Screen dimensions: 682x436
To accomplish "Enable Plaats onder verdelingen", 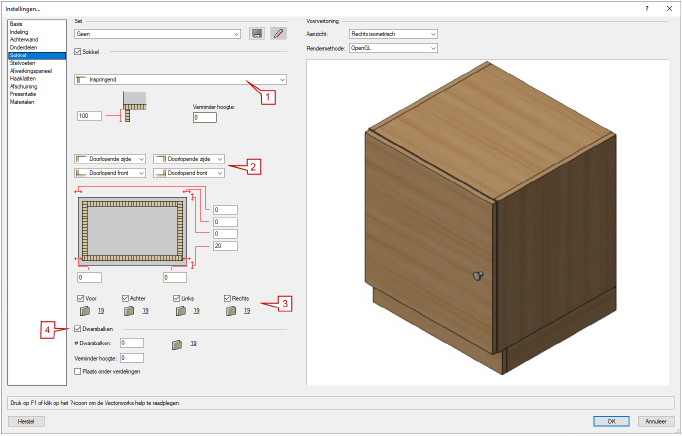I will pyautogui.click(x=78, y=372).
